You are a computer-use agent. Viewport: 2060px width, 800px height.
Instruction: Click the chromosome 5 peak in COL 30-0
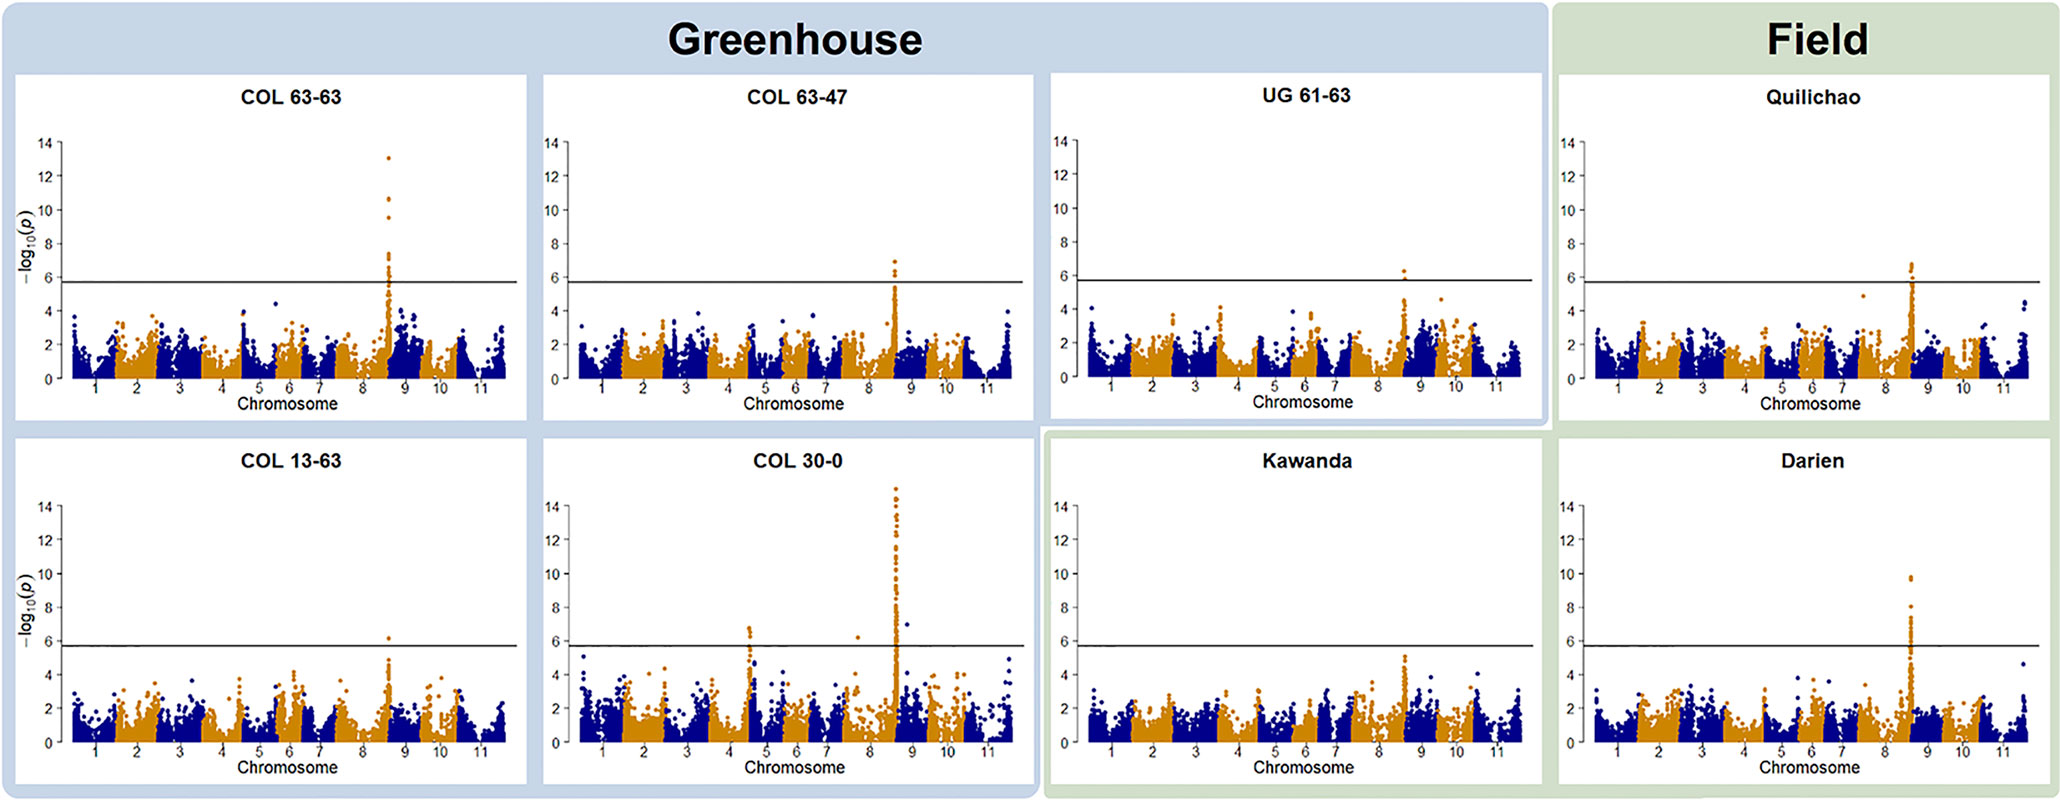749,629
